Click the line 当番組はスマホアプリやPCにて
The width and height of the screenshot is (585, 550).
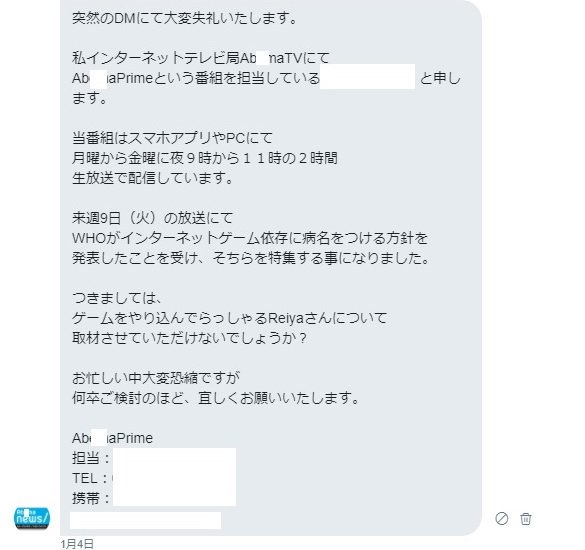tap(172, 138)
